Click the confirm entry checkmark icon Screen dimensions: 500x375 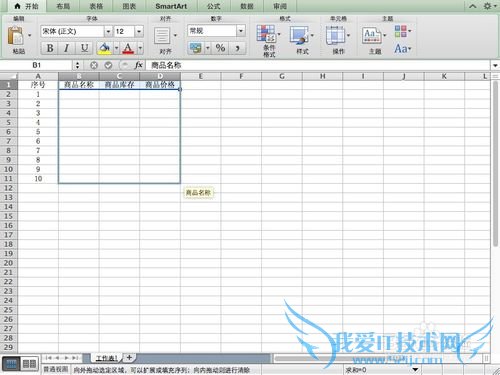[x=108, y=65]
